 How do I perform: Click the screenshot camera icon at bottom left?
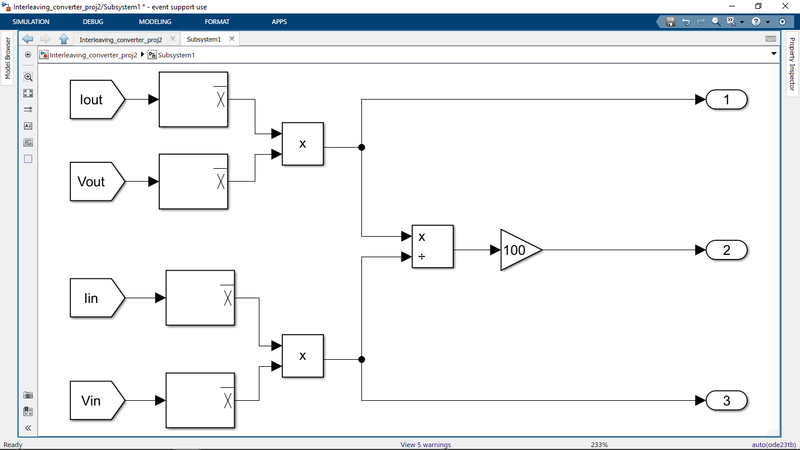tap(28, 395)
